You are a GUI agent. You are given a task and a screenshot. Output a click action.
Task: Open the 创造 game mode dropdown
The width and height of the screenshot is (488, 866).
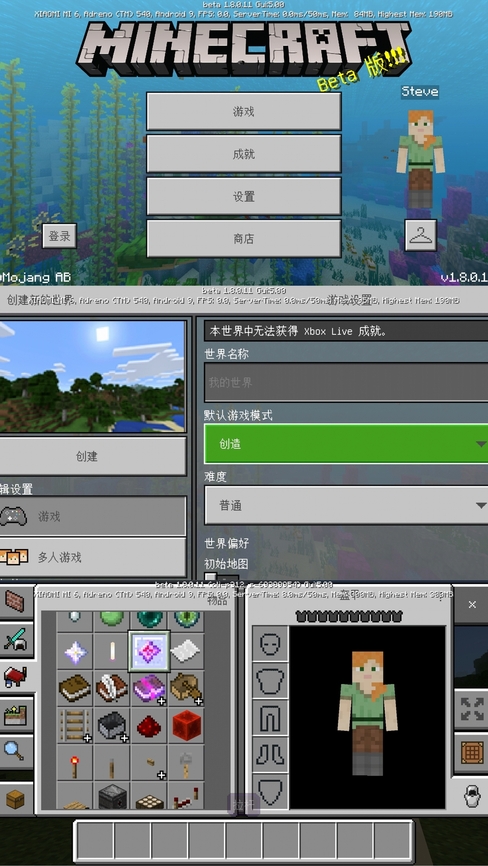point(346,444)
